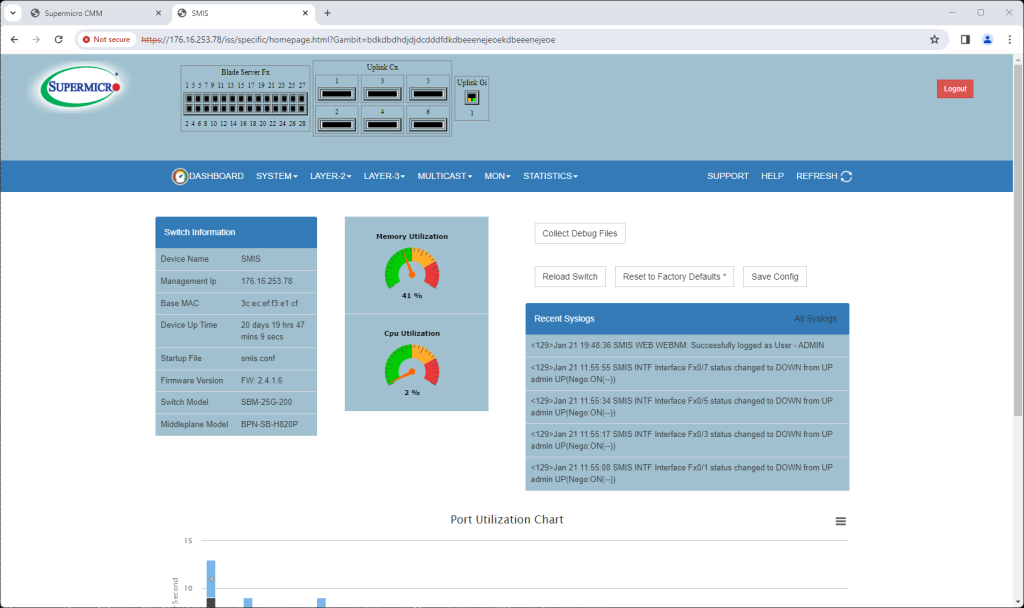Open the Port Utilization Chart hamburger menu
The height and width of the screenshot is (608, 1024).
point(840,521)
